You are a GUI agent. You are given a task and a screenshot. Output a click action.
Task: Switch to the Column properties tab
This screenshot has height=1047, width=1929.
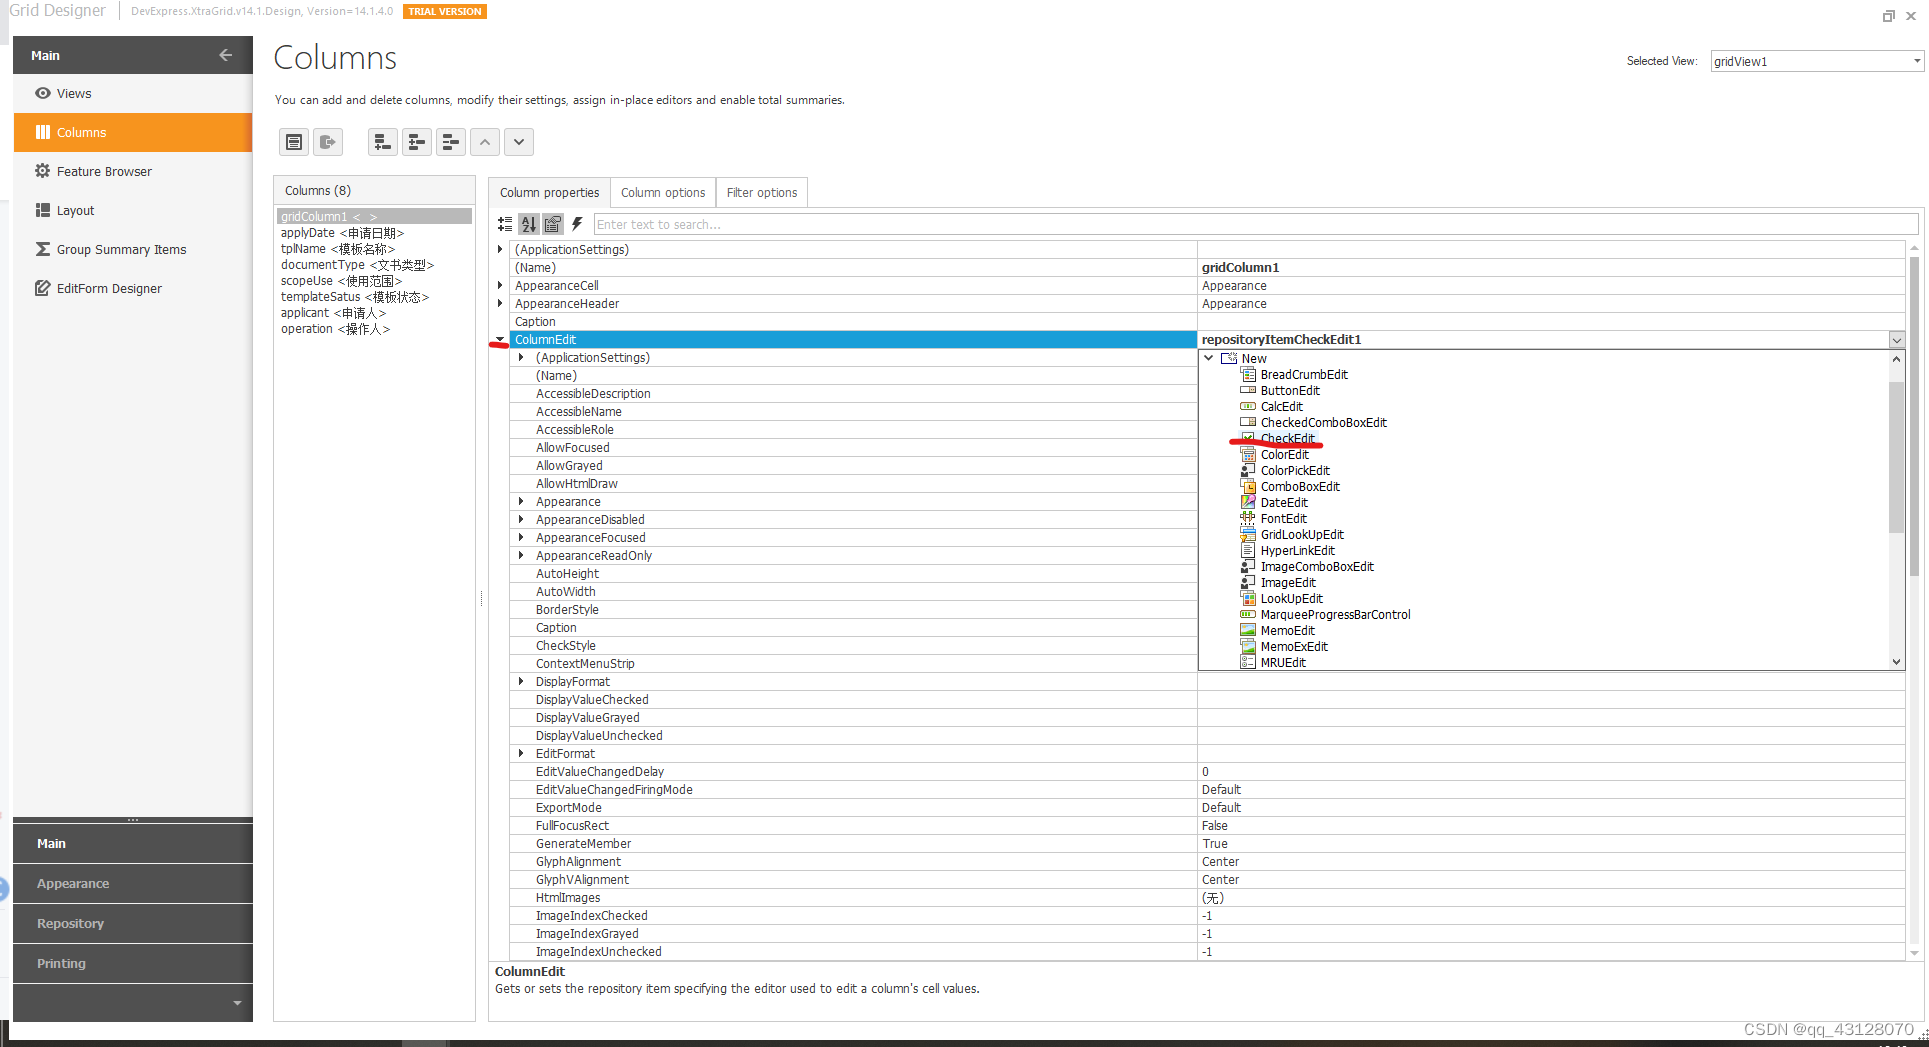549,193
